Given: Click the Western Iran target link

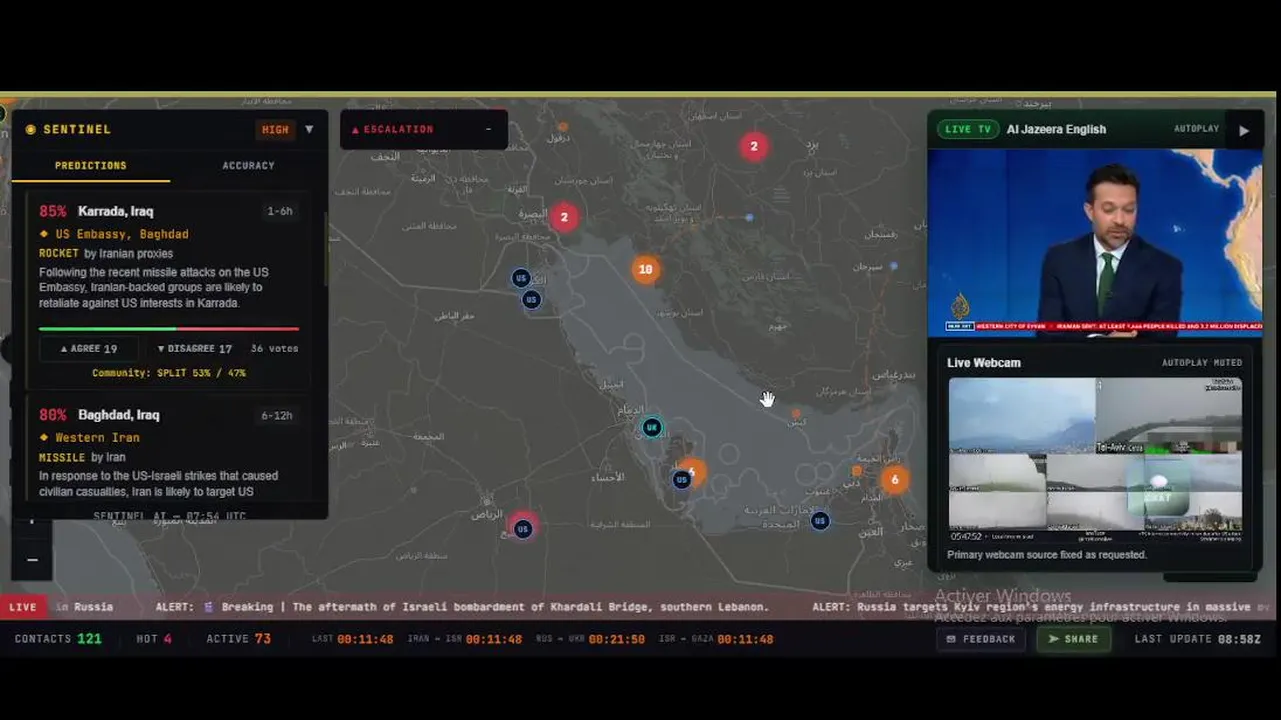Looking at the screenshot, I should (x=97, y=438).
